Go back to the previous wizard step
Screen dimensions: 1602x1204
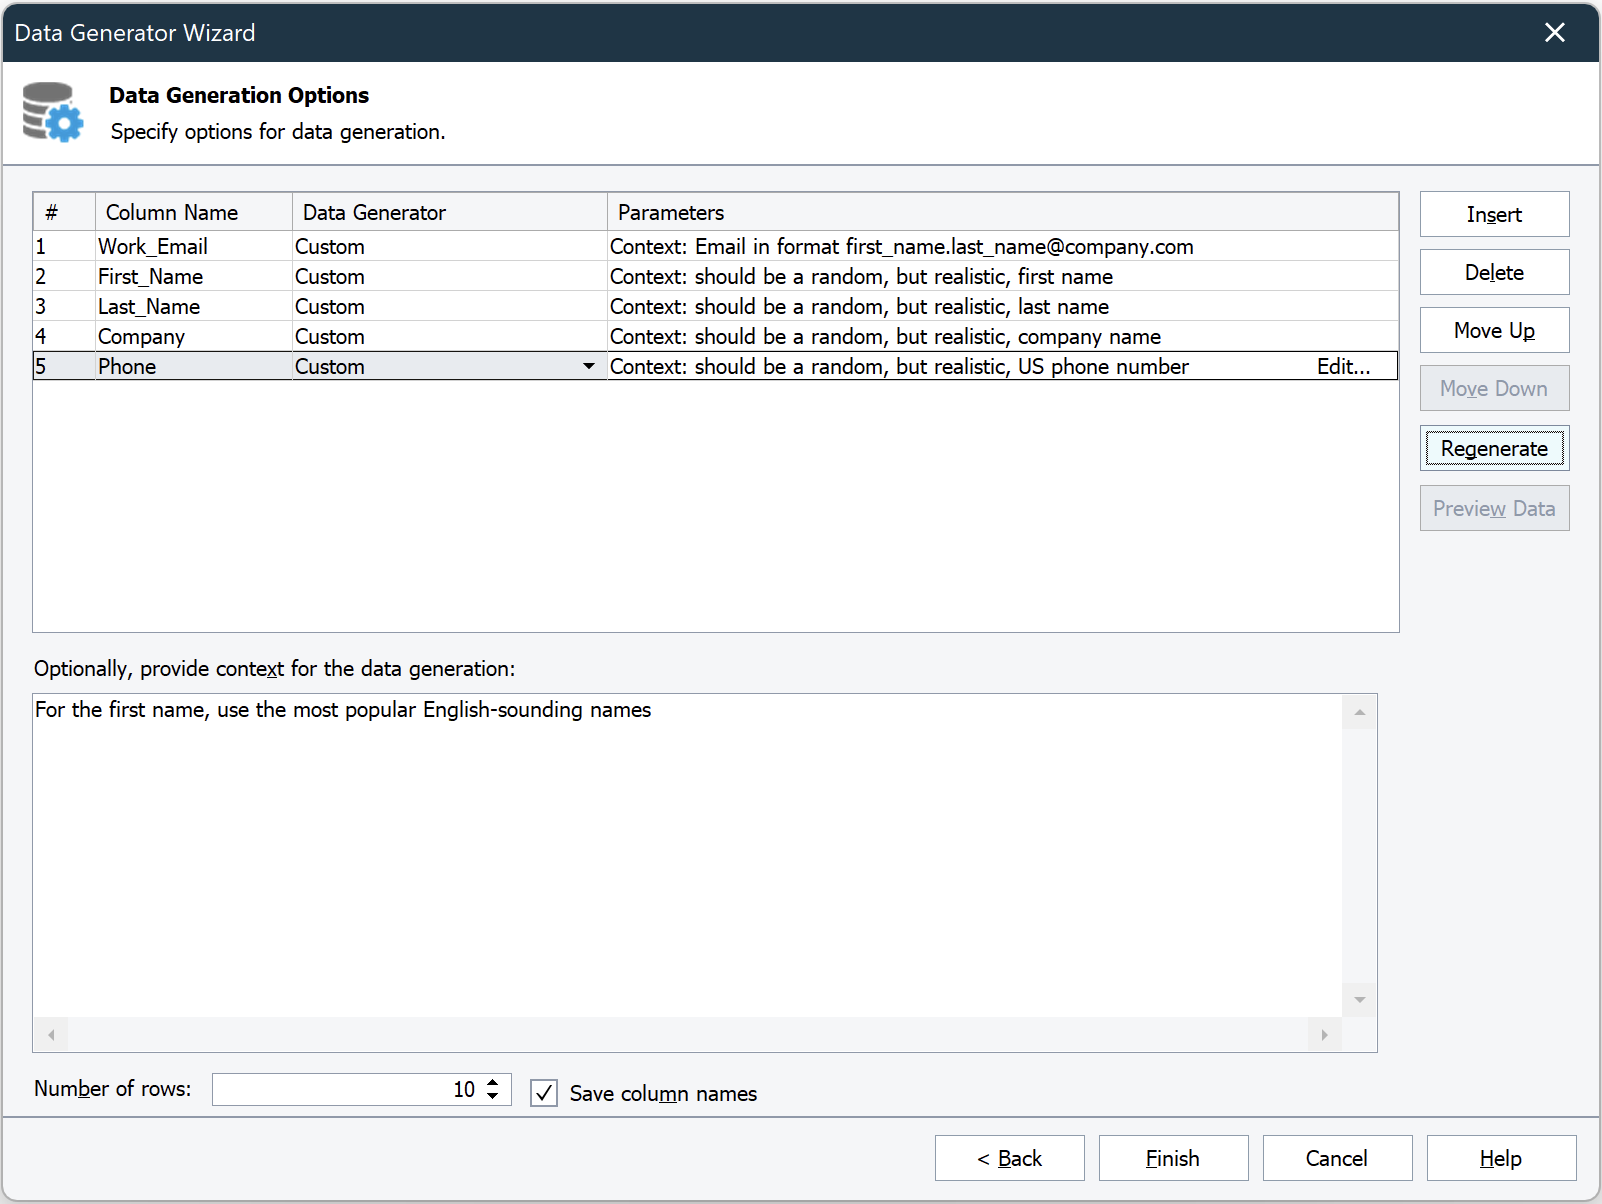point(1009,1158)
